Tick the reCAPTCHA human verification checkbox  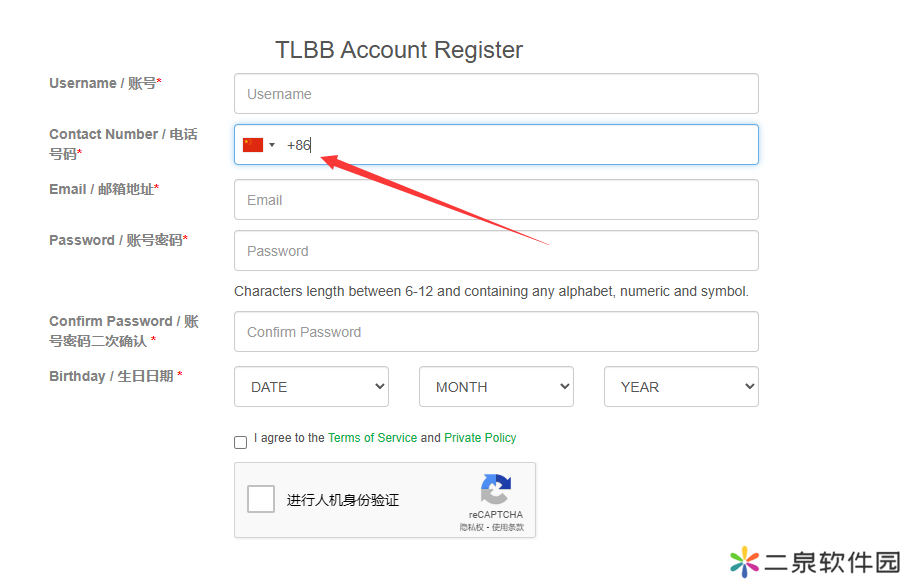click(x=261, y=499)
